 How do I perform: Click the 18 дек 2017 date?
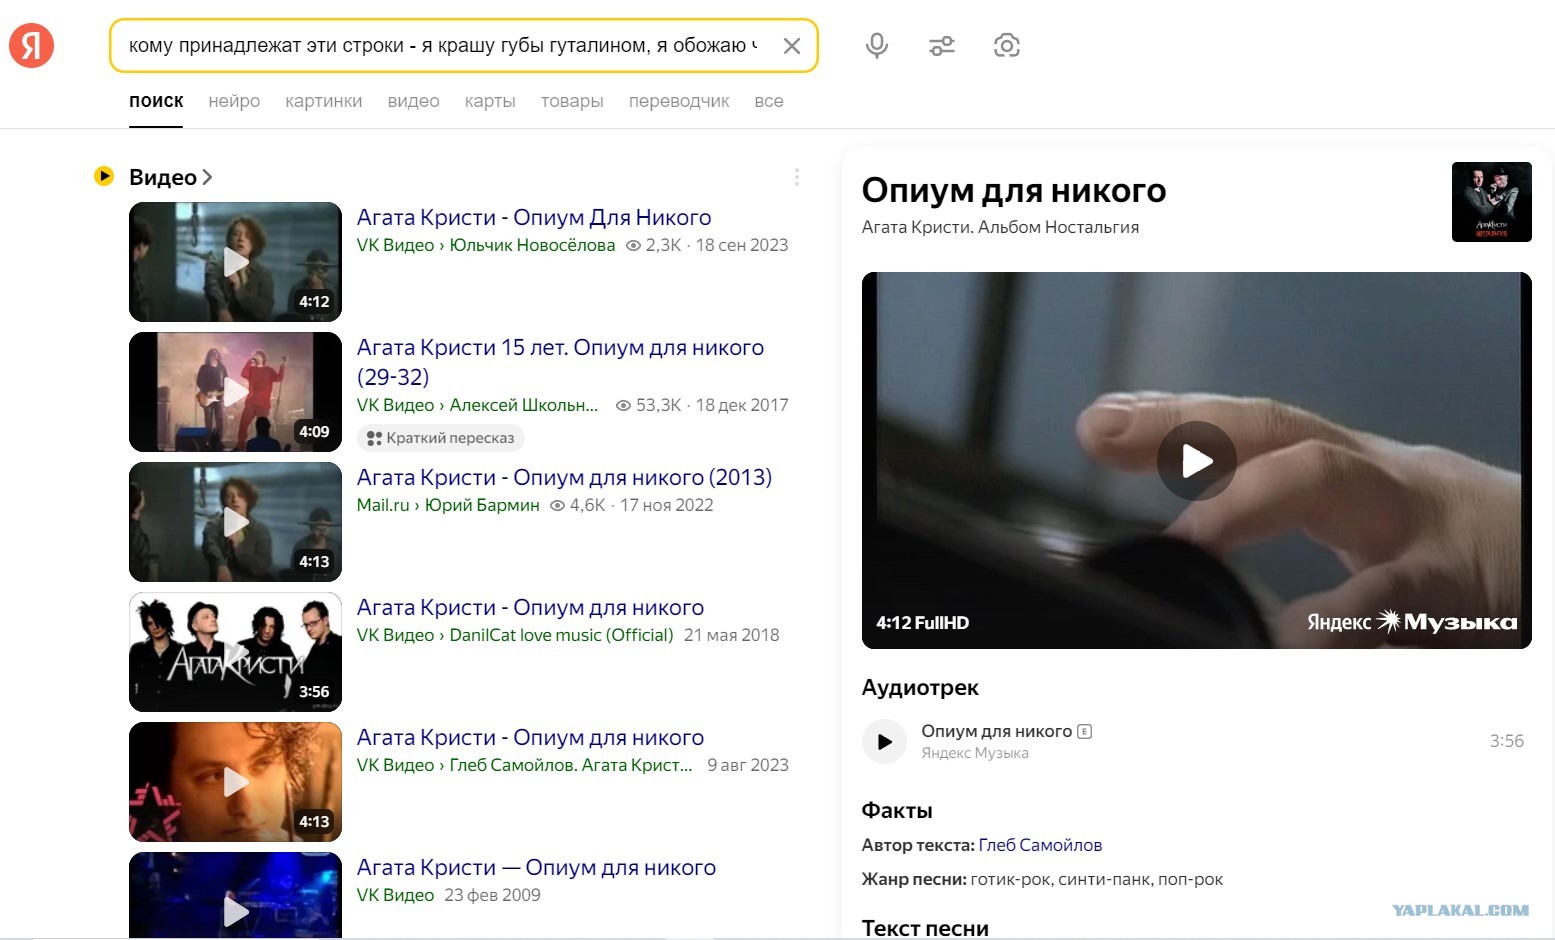coord(742,405)
